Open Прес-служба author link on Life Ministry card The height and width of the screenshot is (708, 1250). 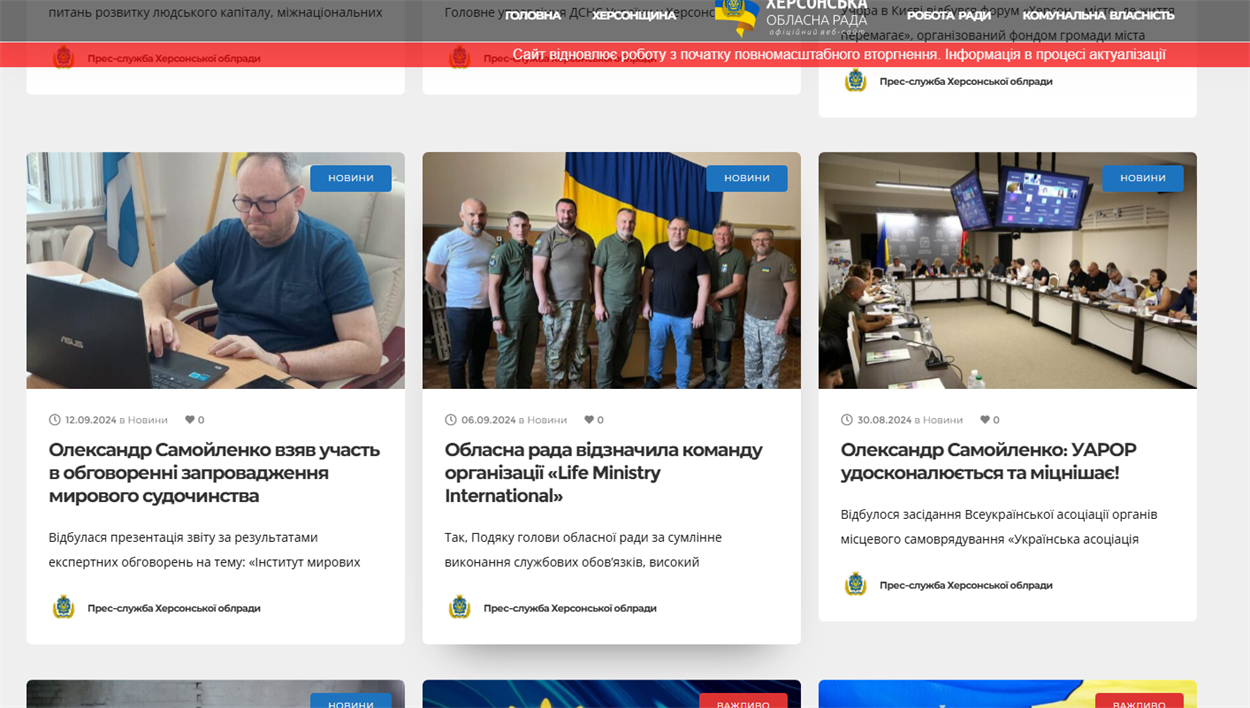[x=570, y=608]
